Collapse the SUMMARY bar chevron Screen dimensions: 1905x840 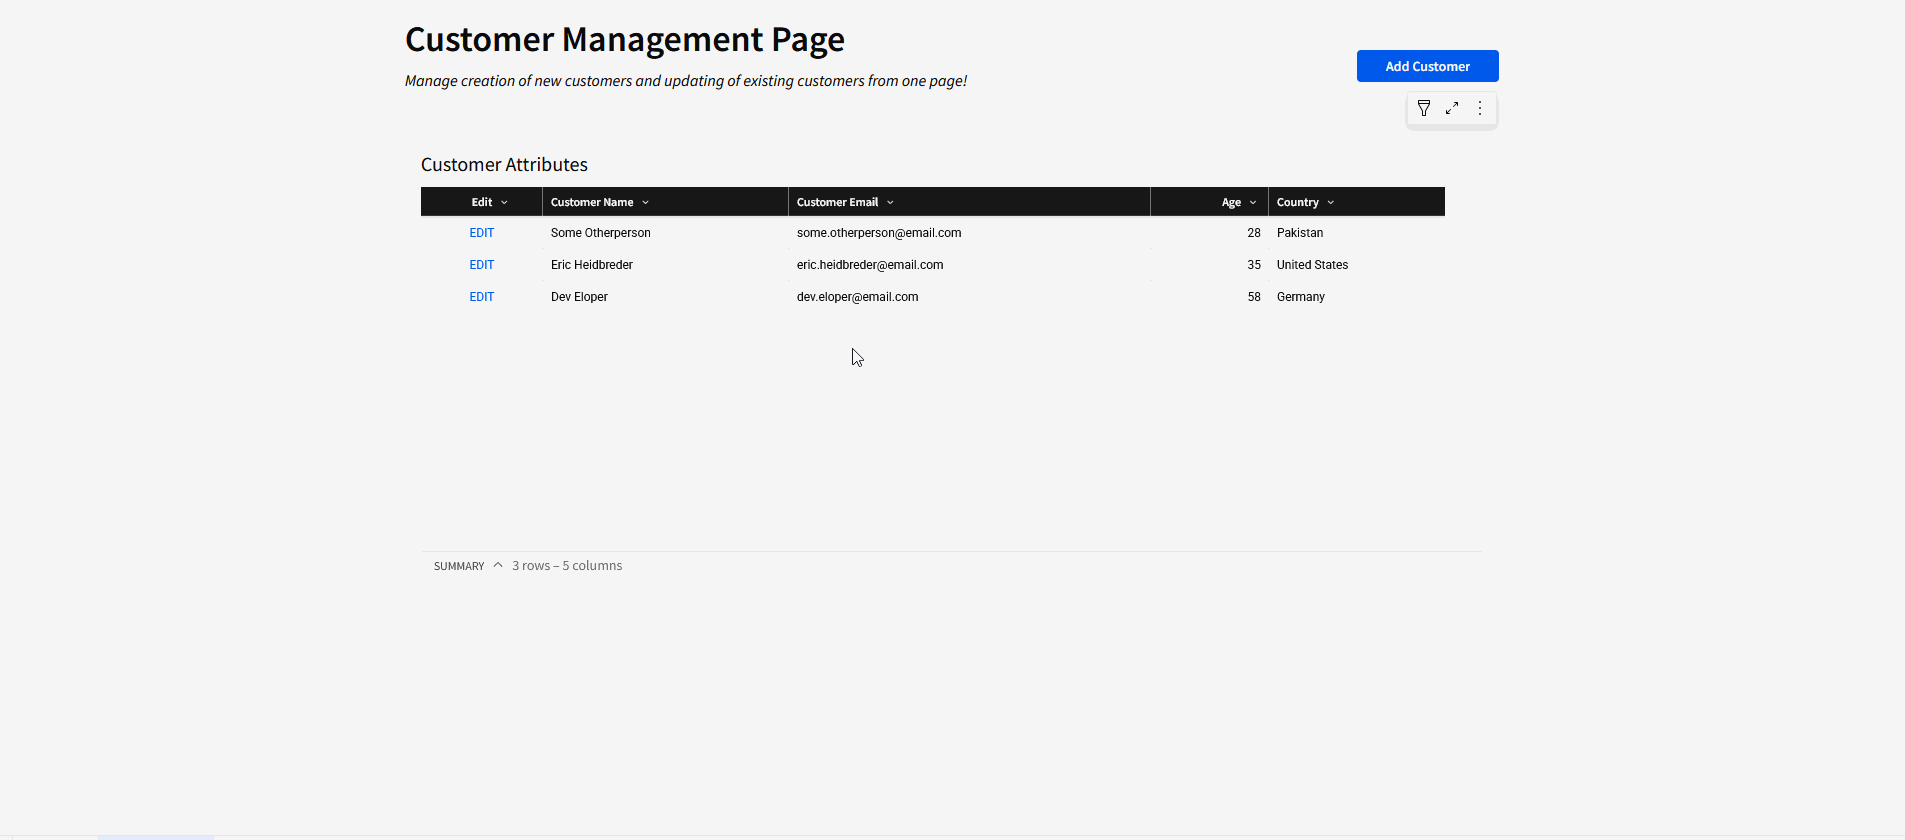[x=498, y=566]
